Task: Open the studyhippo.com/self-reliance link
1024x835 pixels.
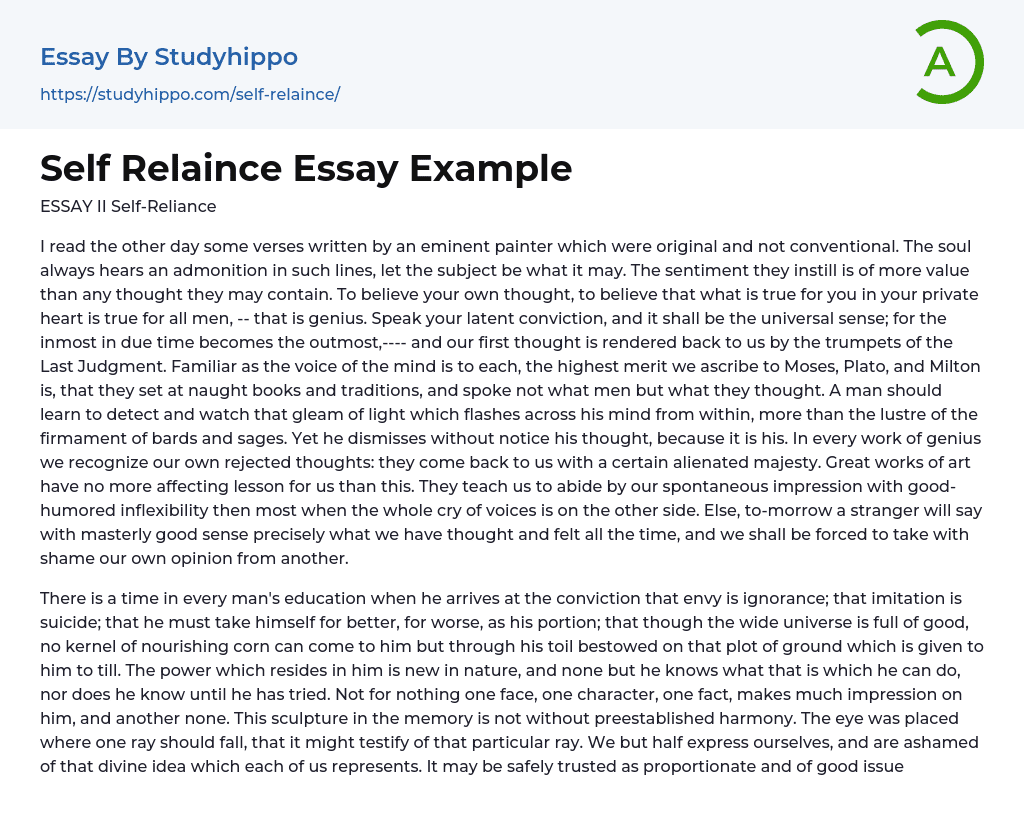Action: pos(190,94)
